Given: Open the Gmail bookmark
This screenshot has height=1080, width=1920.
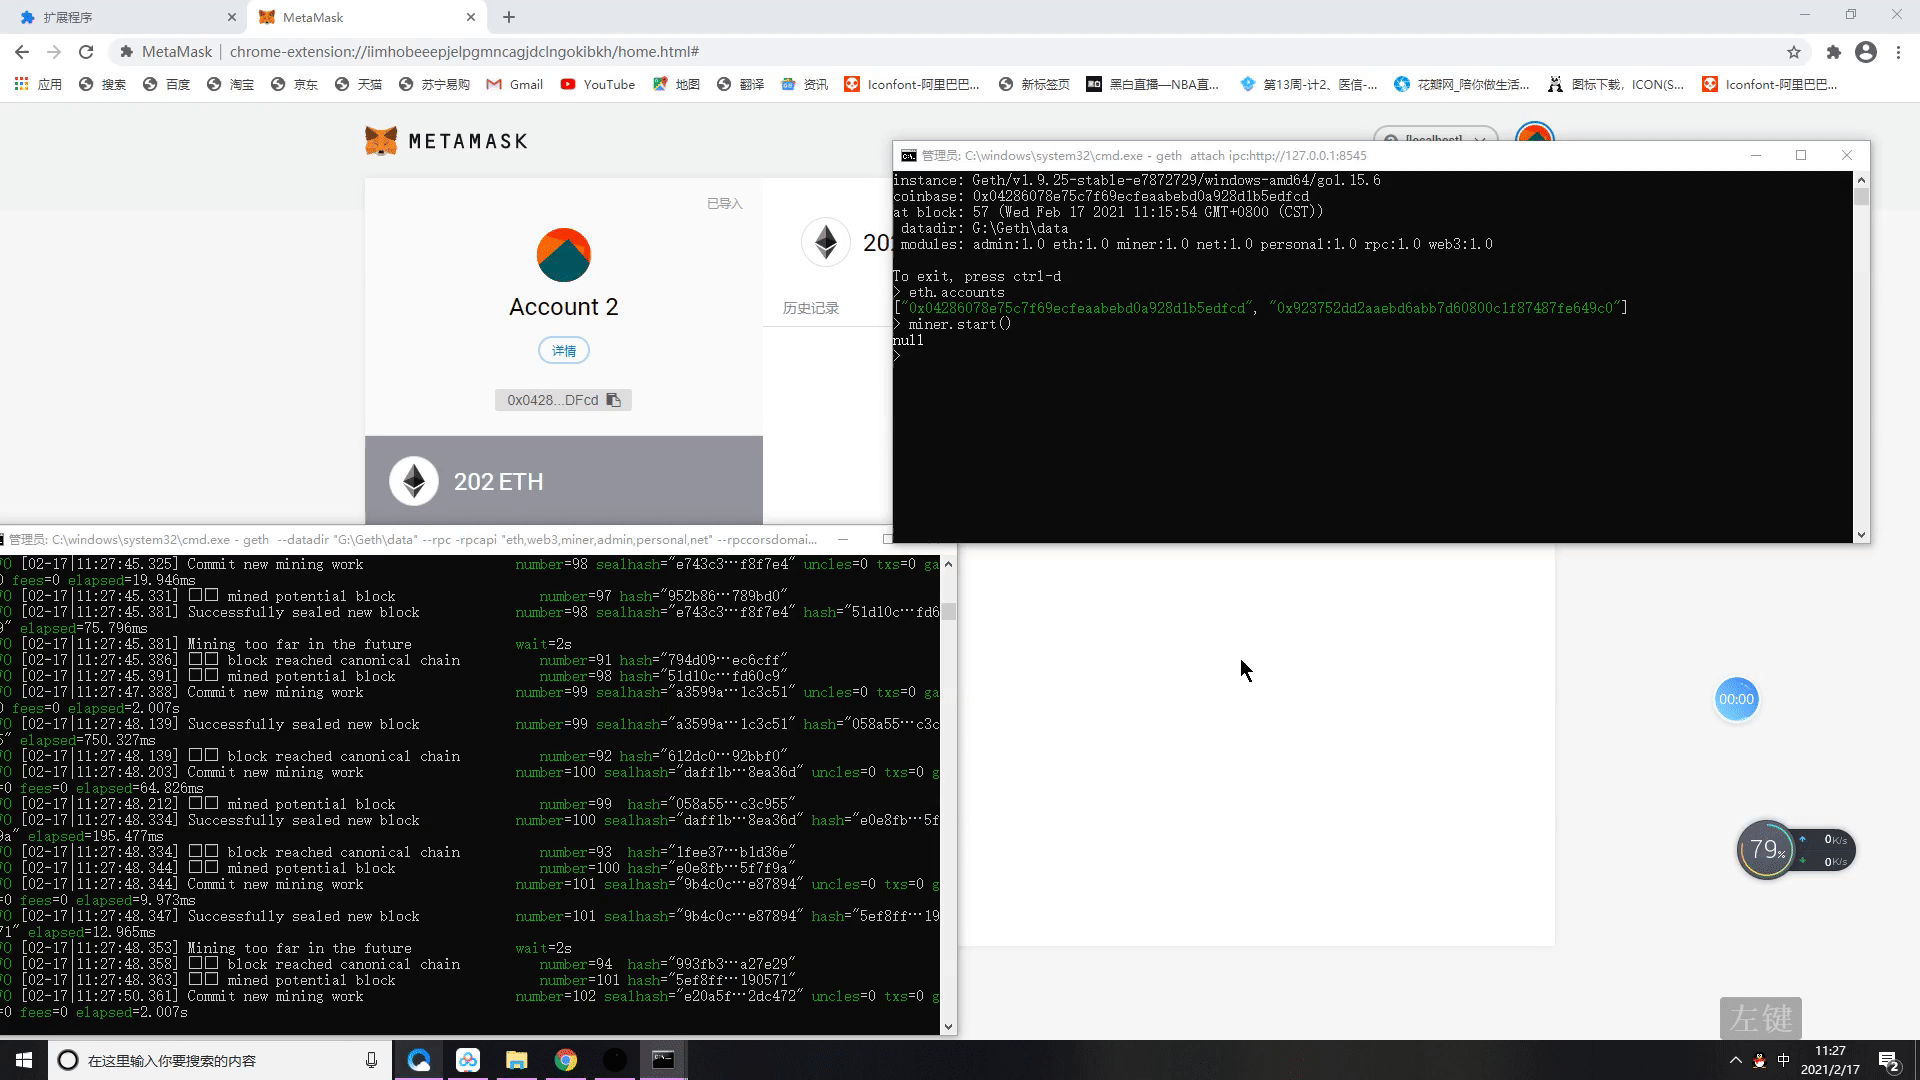Looking at the screenshot, I should click(515, 85).
